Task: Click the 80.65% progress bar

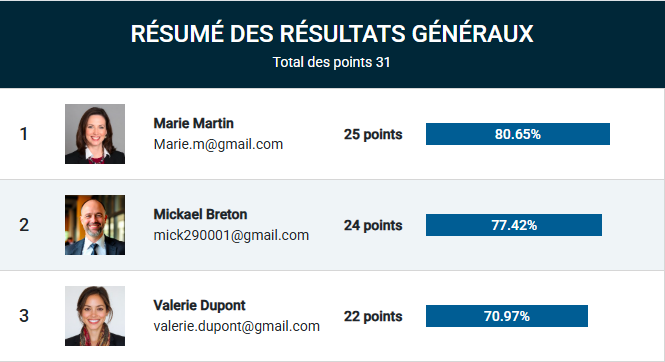Action: tap(518, 134)
